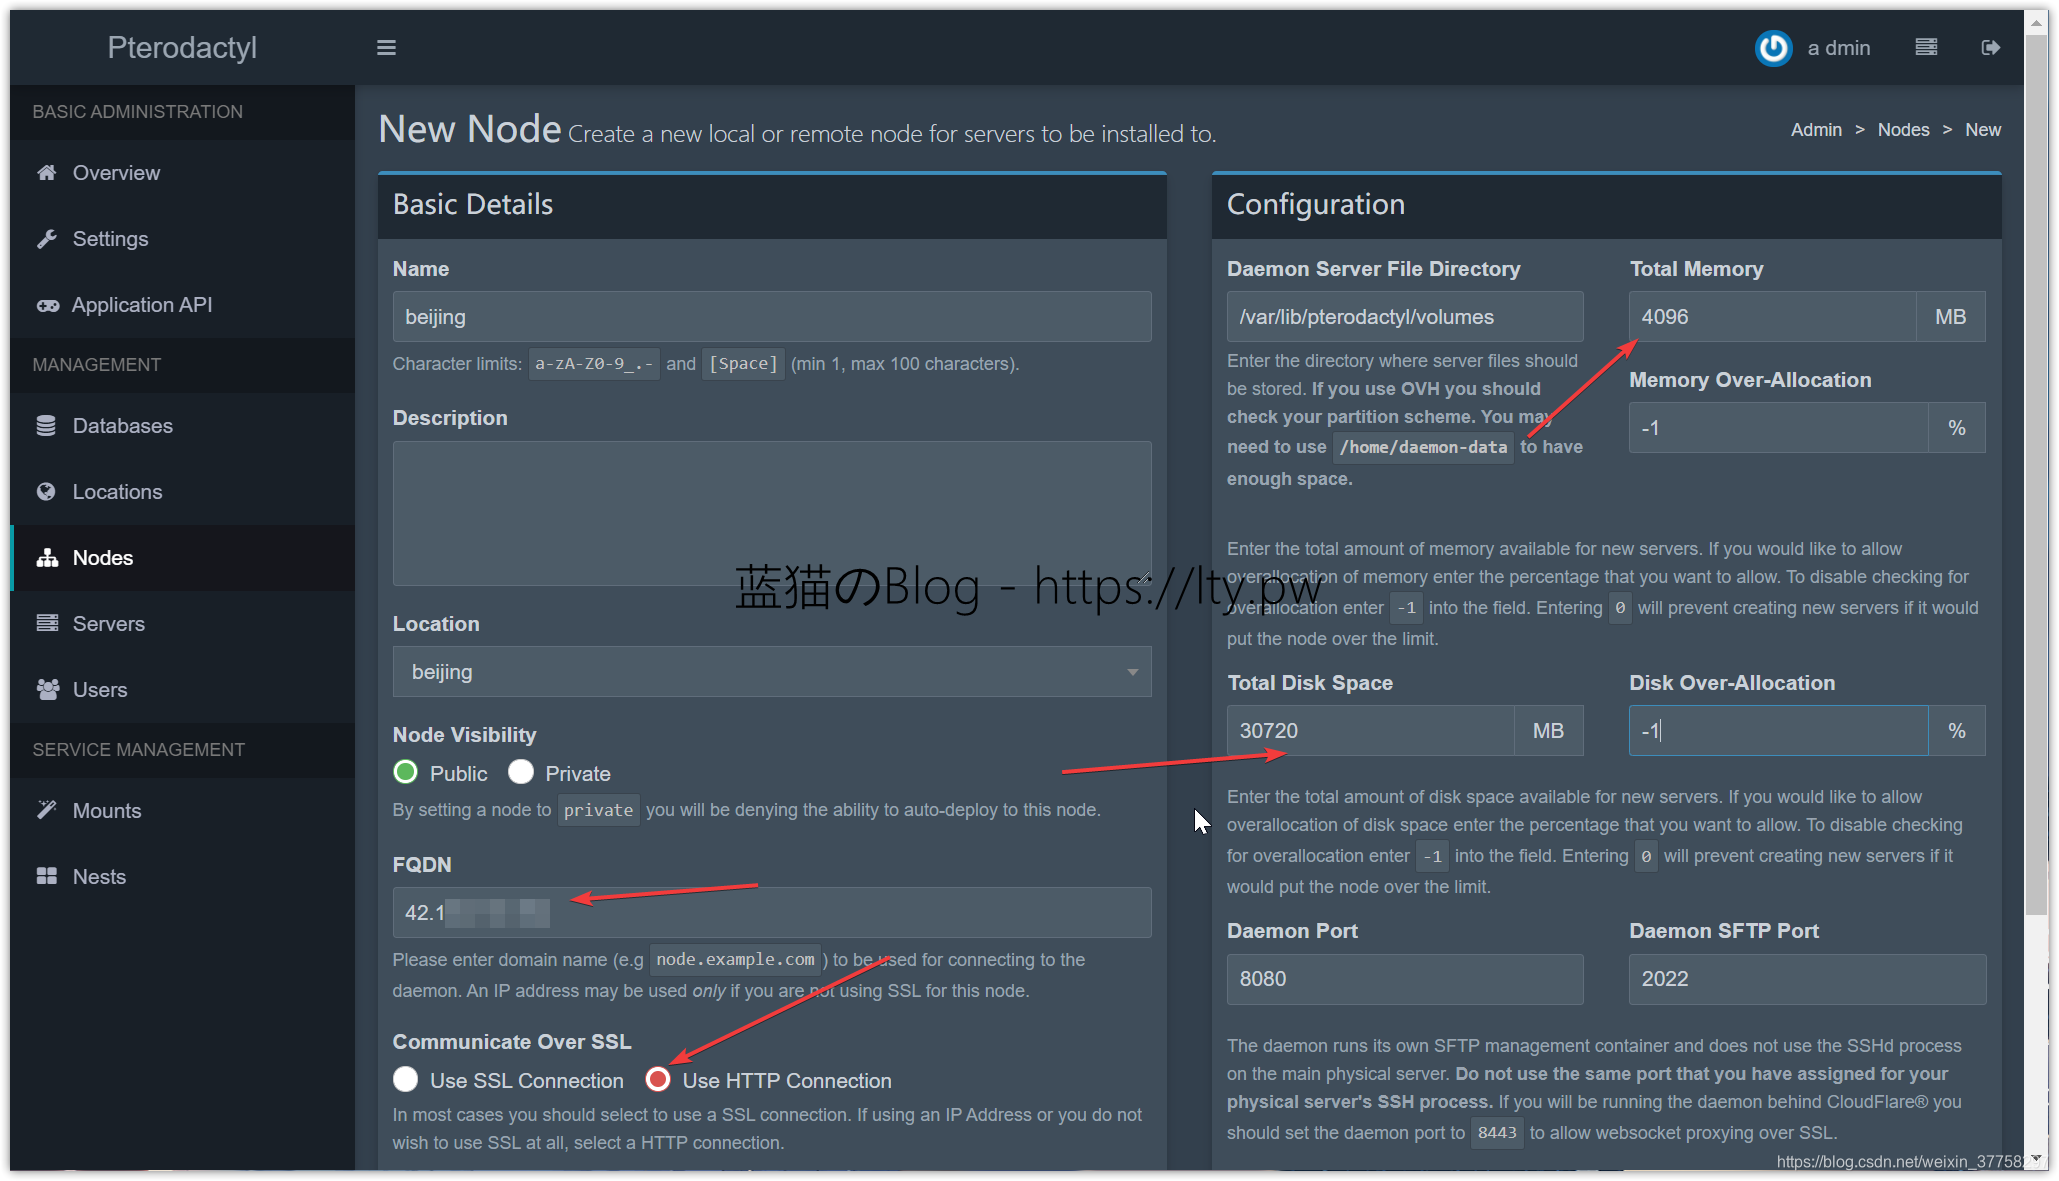Image resolution: width=2059 pixels, height=1181 pixels.
Task: Open Overview via the home icon
Action: point(47,173)
